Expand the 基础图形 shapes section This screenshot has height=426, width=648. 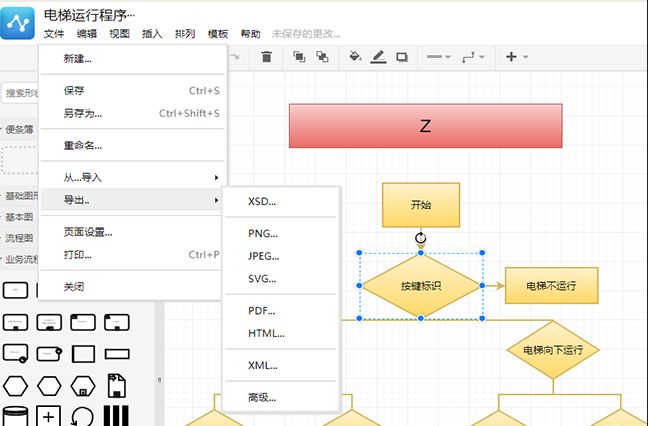19,195
